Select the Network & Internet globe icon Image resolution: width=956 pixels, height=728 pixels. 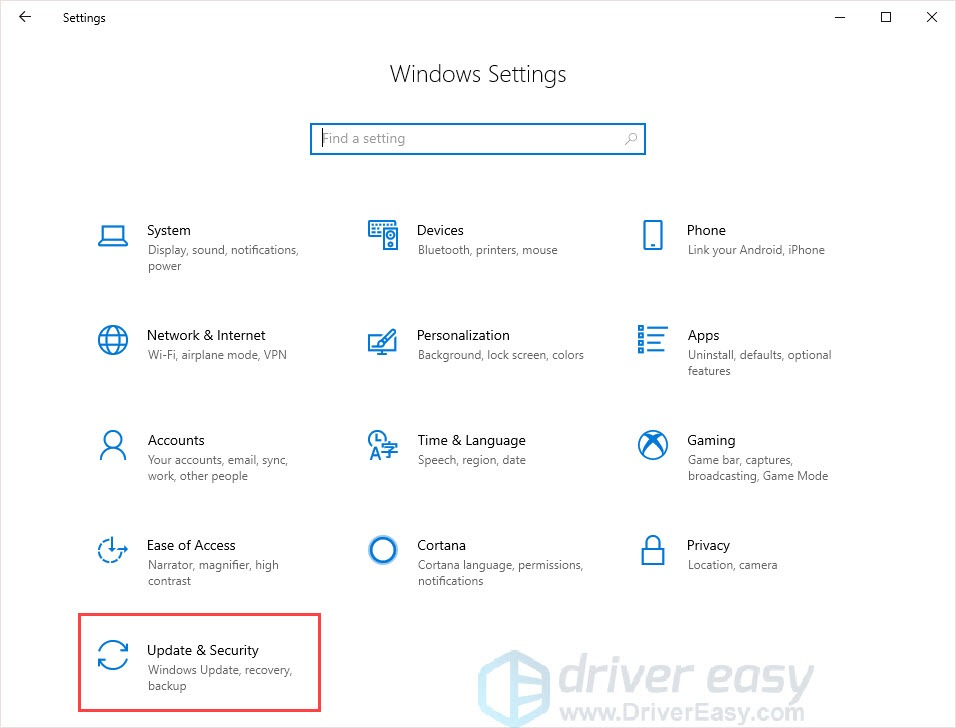click(113, 340)
